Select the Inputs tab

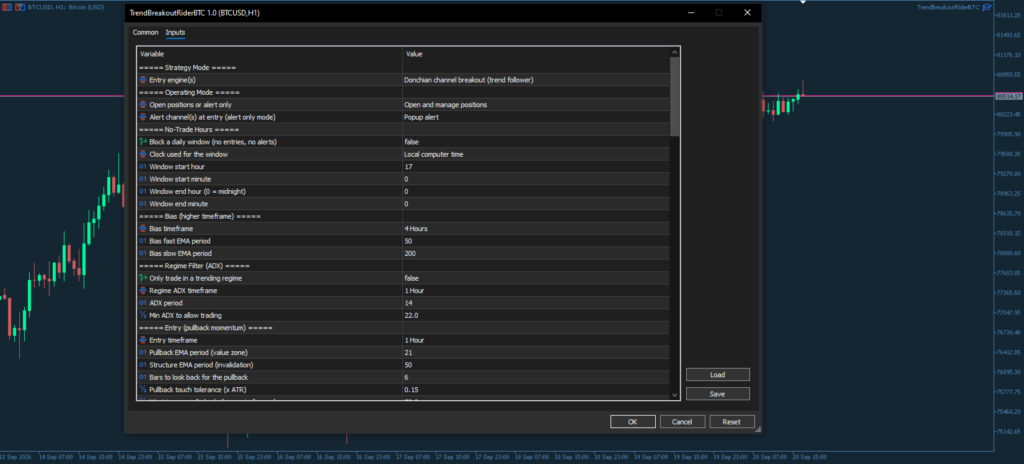[x=175, y=32]
